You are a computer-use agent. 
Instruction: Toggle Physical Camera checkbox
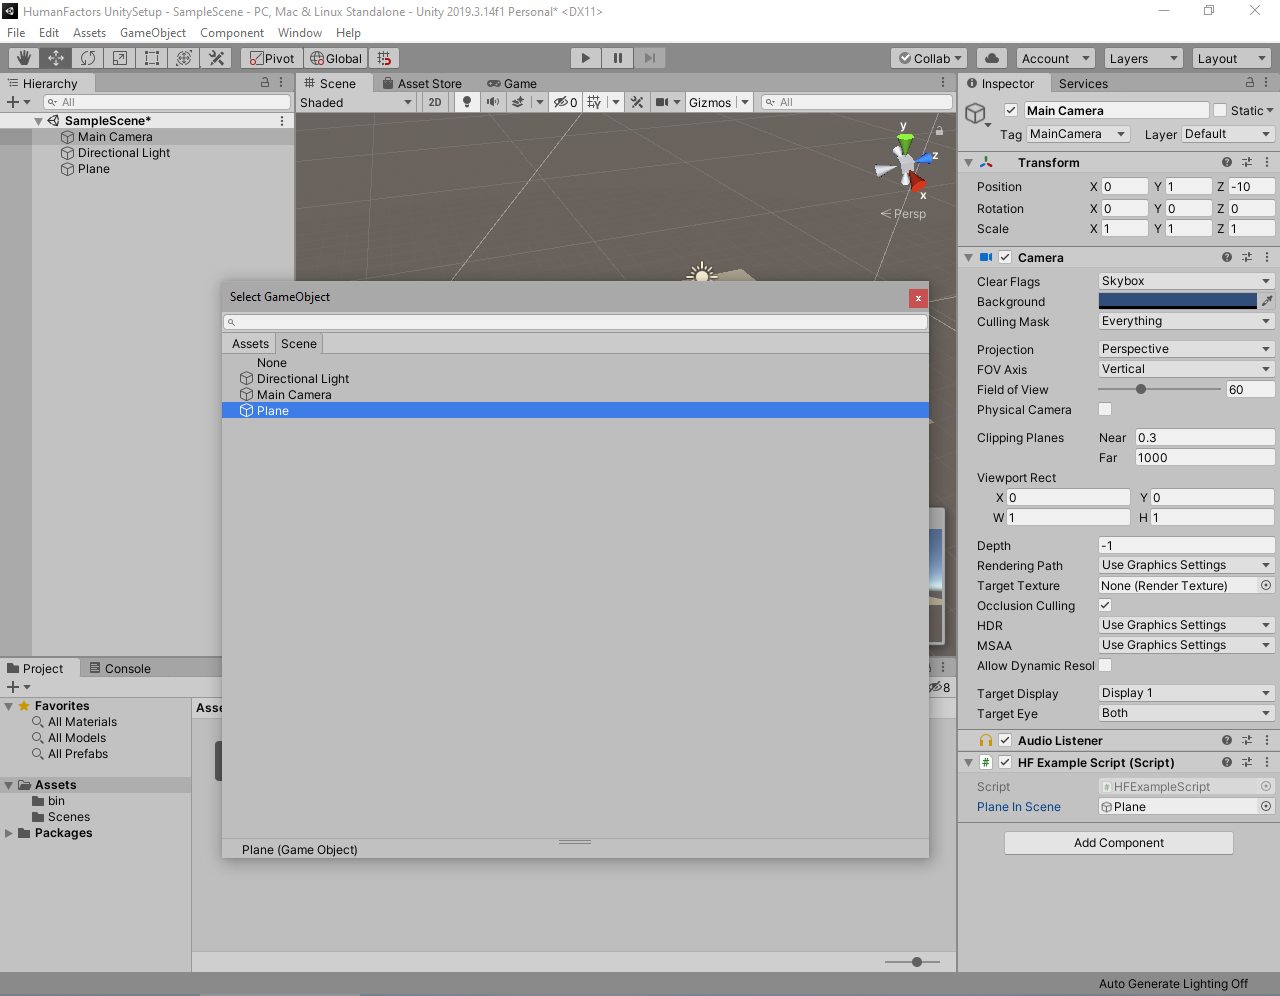coord(1105,409)
